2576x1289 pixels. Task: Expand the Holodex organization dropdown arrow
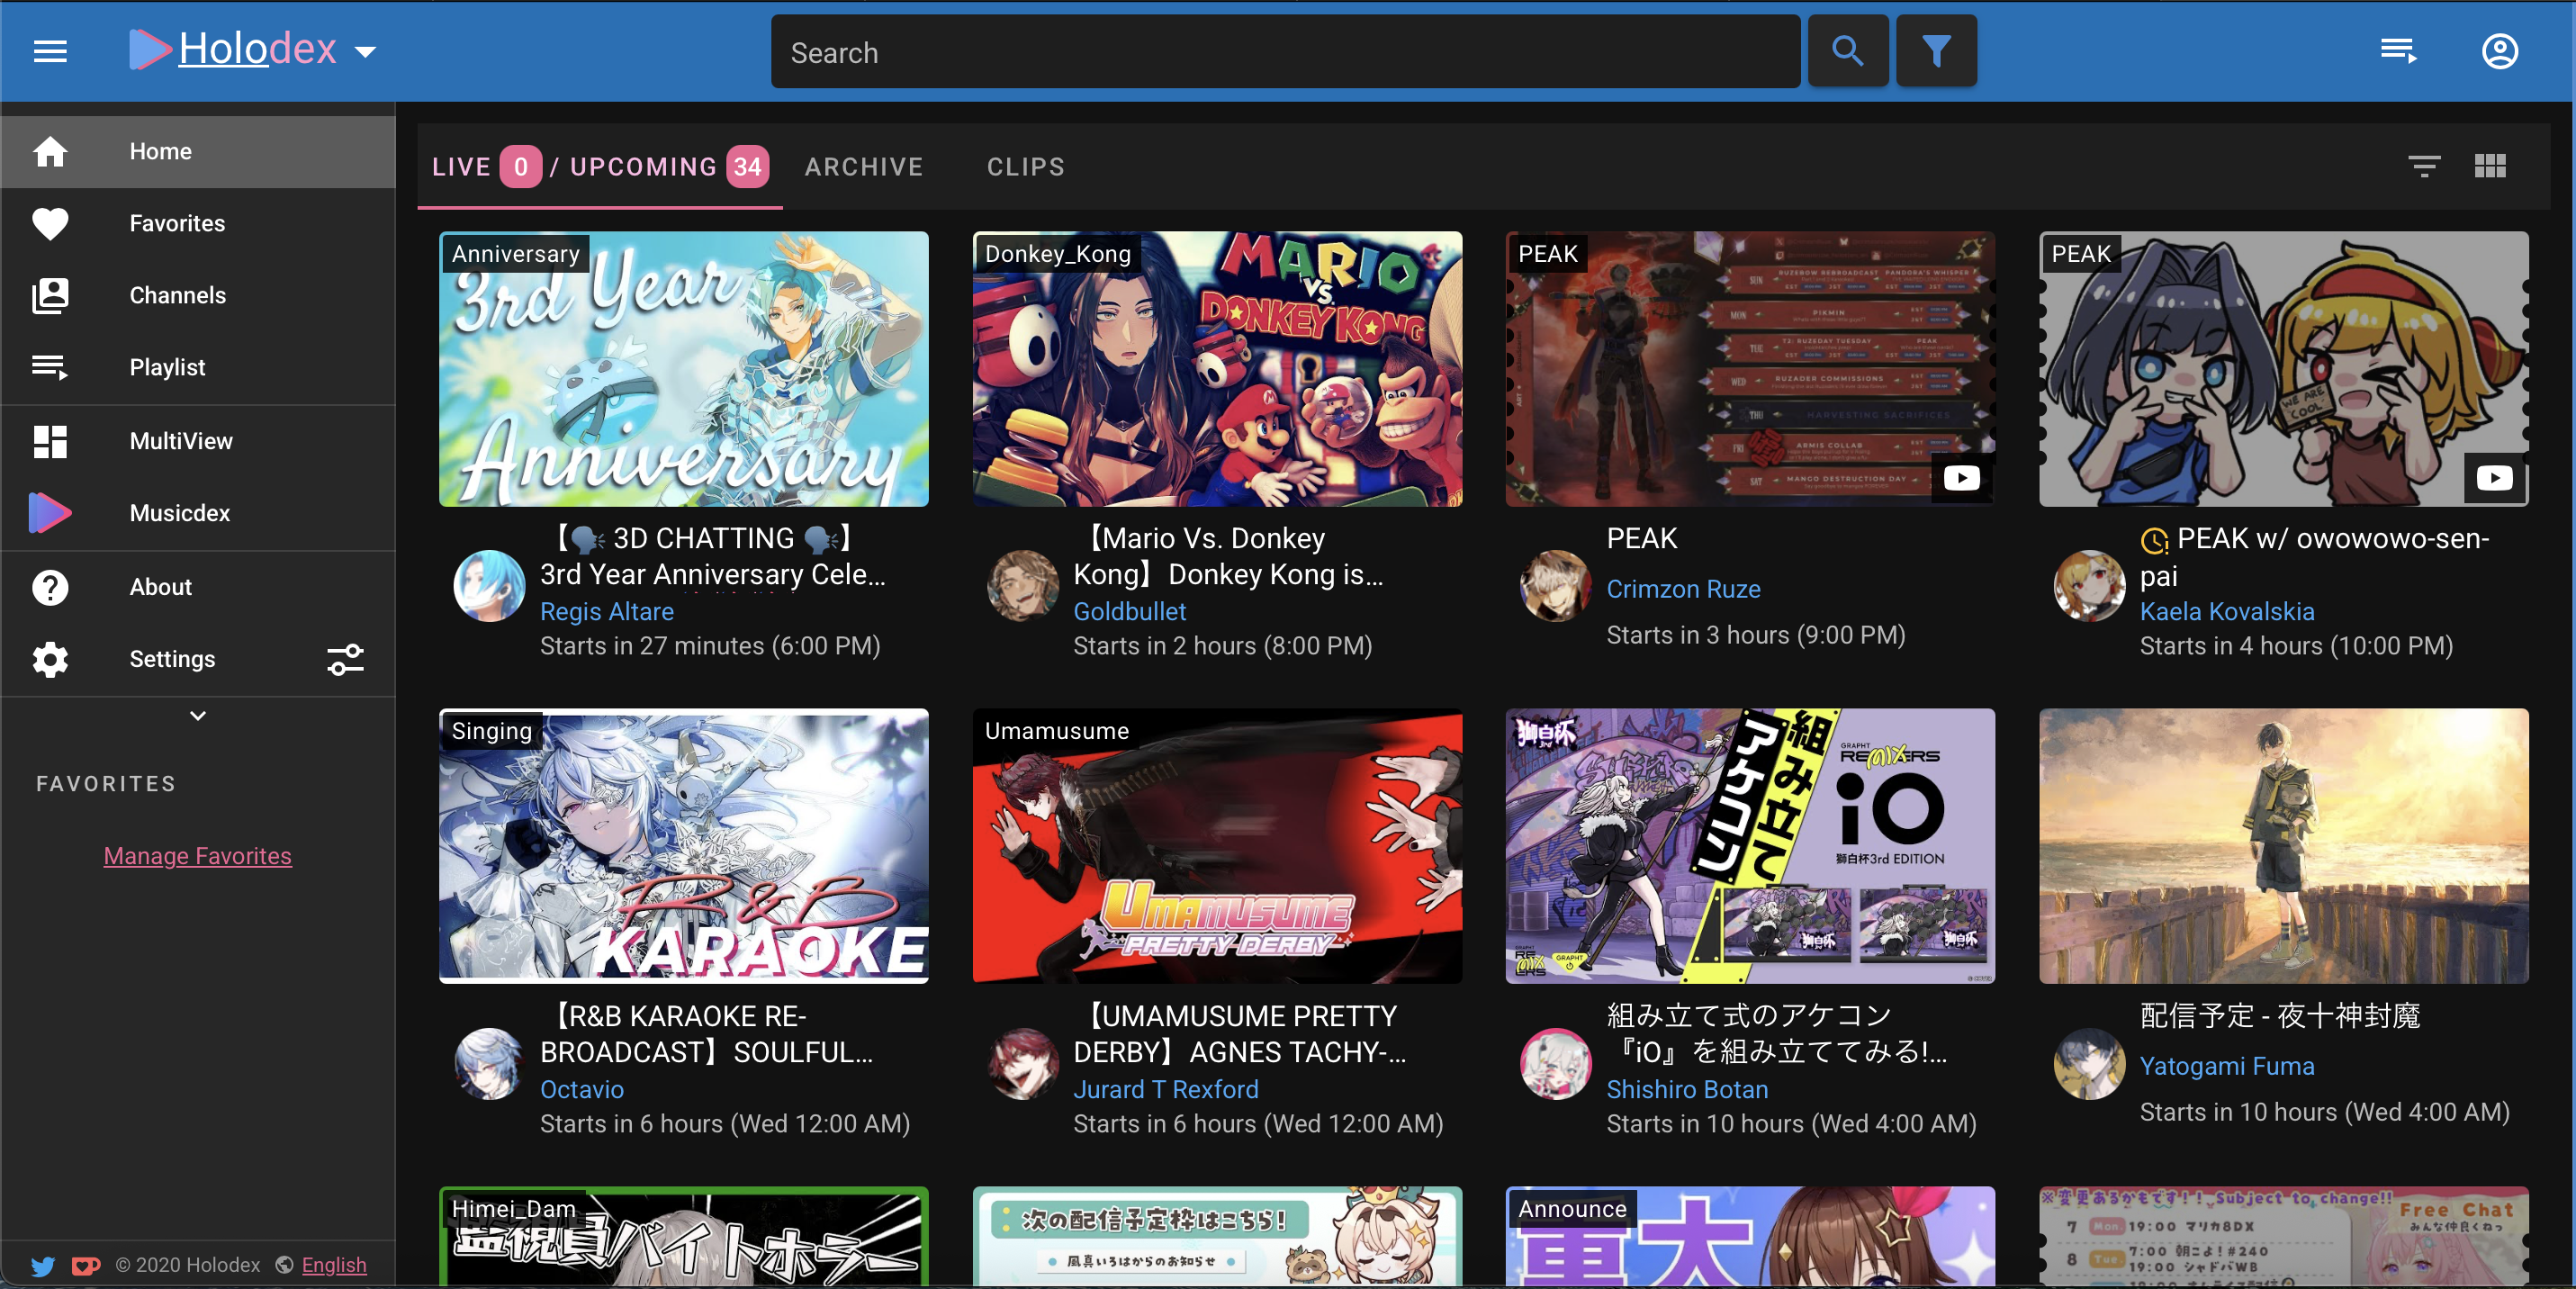click(366, 51)
